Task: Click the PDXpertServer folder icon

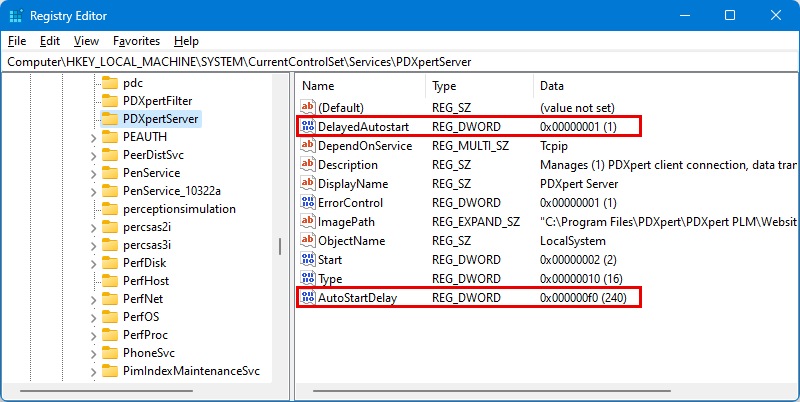Action: tap(110, 119)
